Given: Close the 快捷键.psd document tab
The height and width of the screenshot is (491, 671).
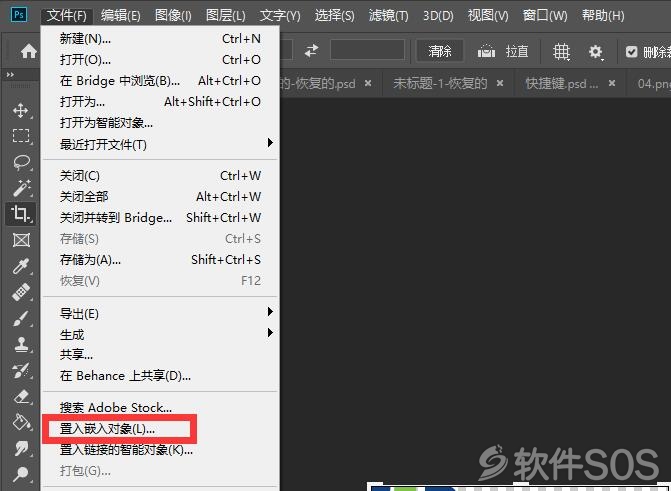Looking at the screenshot, I should [612, 83].
